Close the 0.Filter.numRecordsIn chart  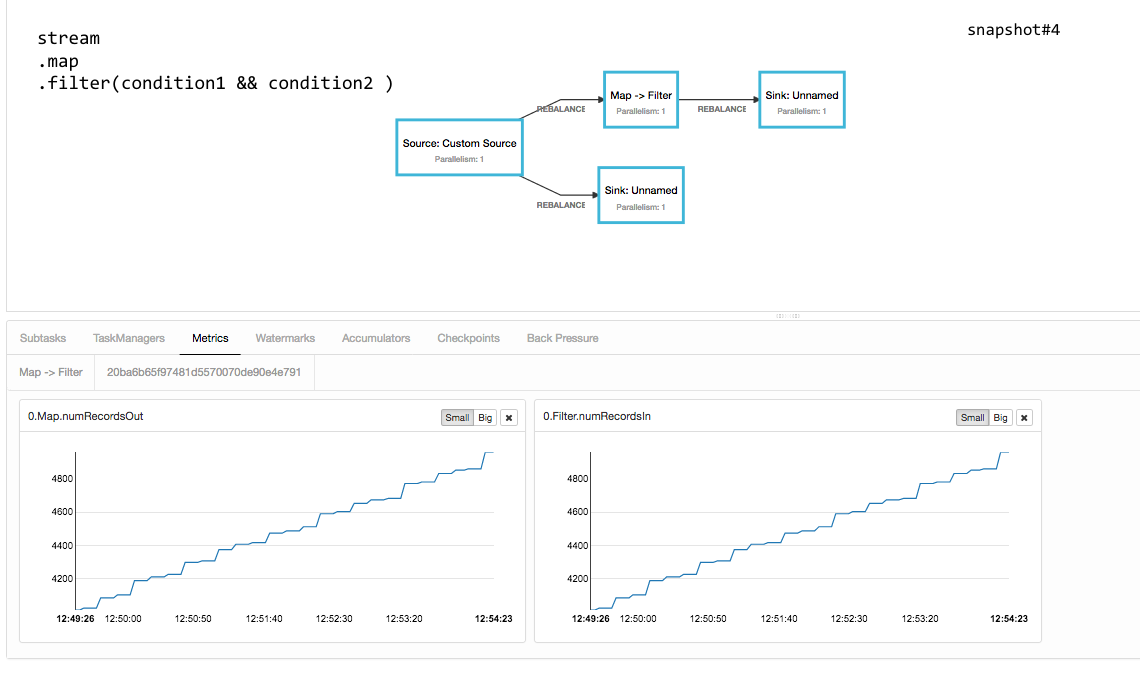coord(1024,418)
